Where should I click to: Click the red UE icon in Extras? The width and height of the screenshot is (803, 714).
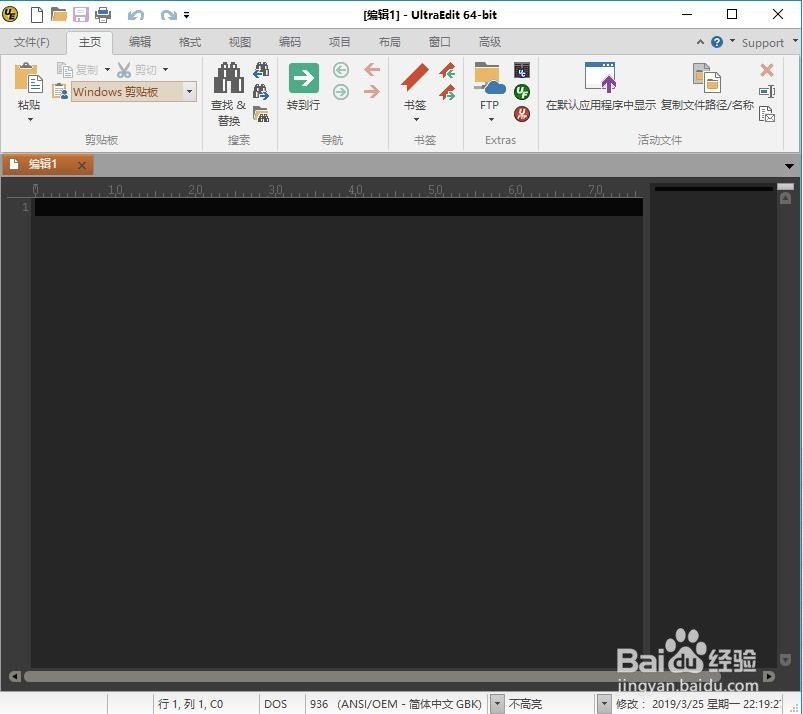click(x=522, y=114)
